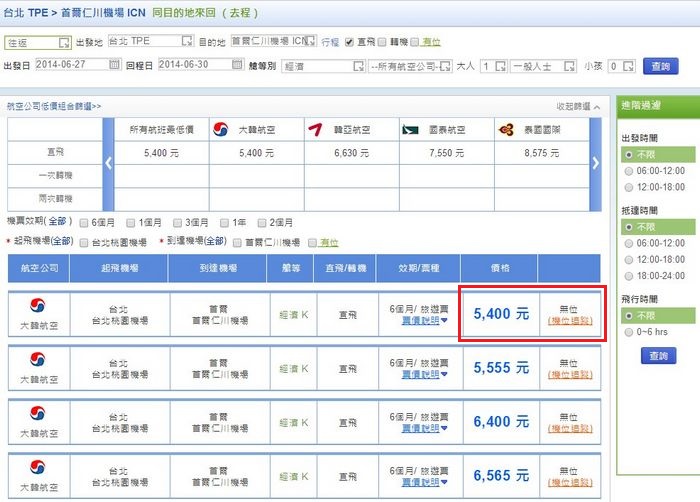Click the Asiana Airlines logo
Viewport: 700px width, 502px height.
tap(316, 129)
